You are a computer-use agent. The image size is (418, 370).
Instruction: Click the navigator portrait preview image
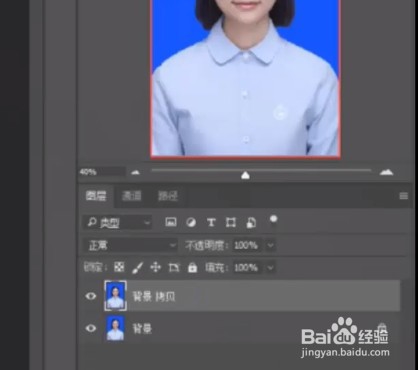[246, 78]
